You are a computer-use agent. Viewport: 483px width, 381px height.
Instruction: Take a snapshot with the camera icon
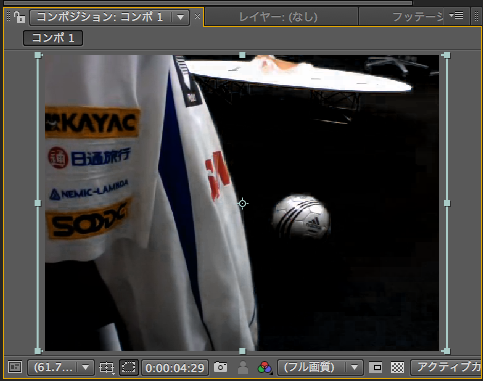[x=220, y=367]
